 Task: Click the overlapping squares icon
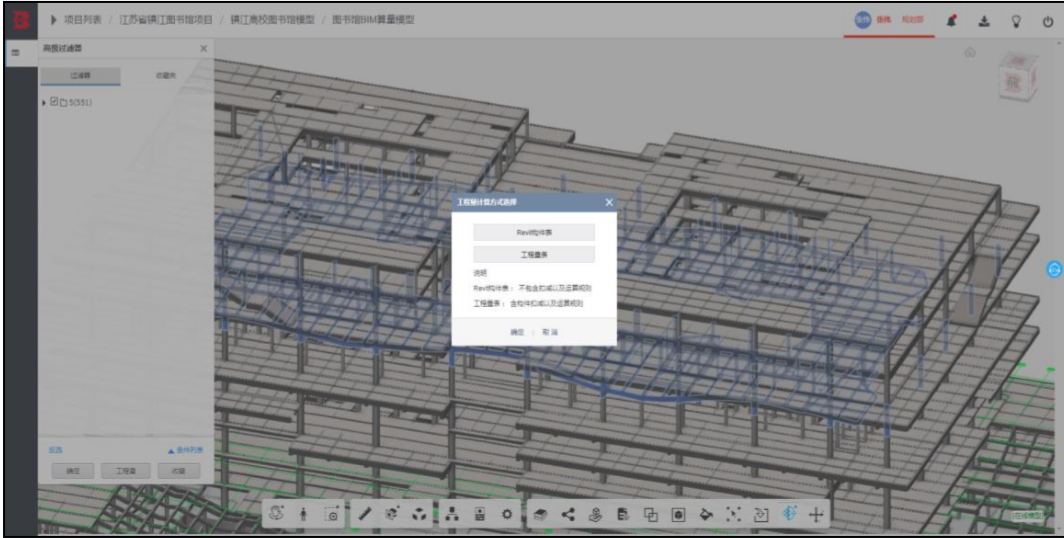pos(651,515)
